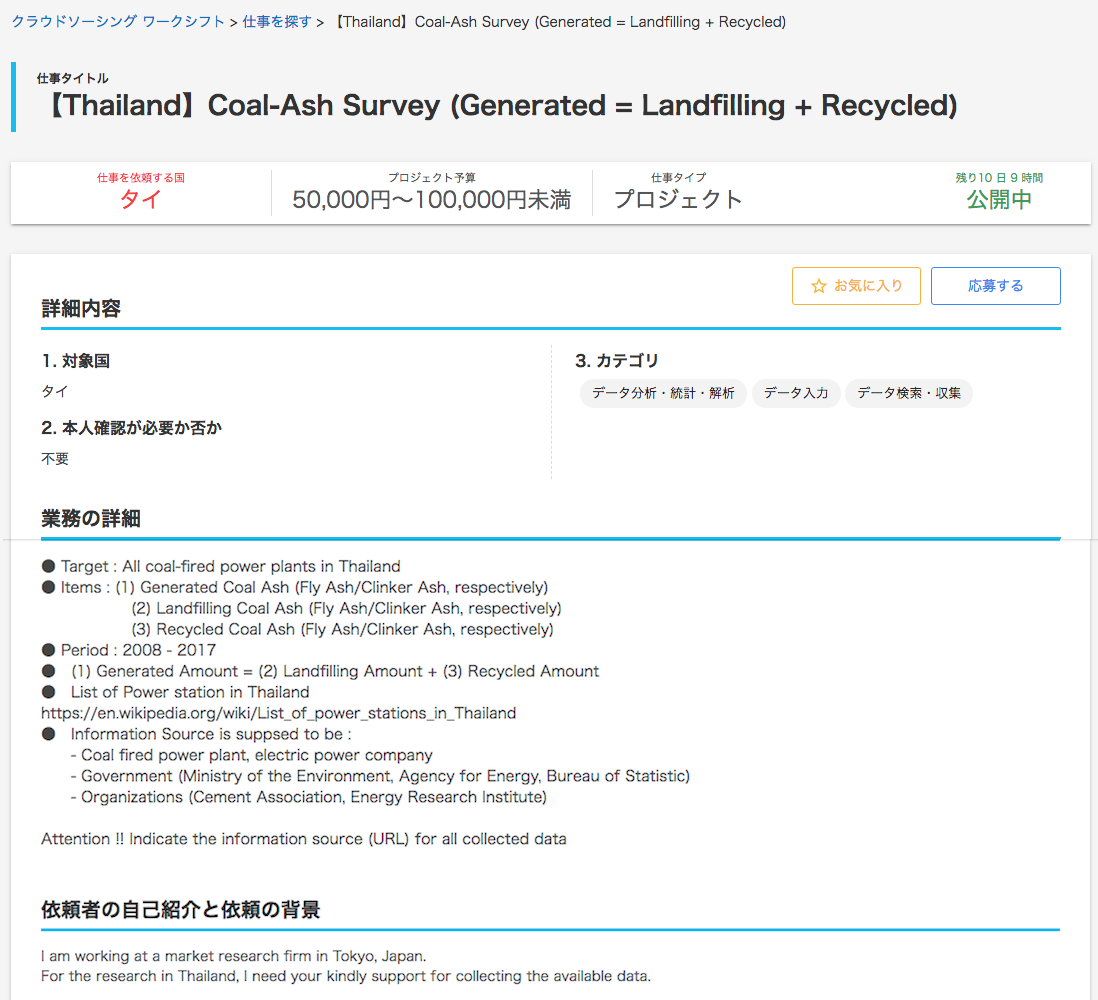Go to 仕事を探す in the breadcrumb
Viewport: 1098px width, 1000px height.
(x=277, y=22)
